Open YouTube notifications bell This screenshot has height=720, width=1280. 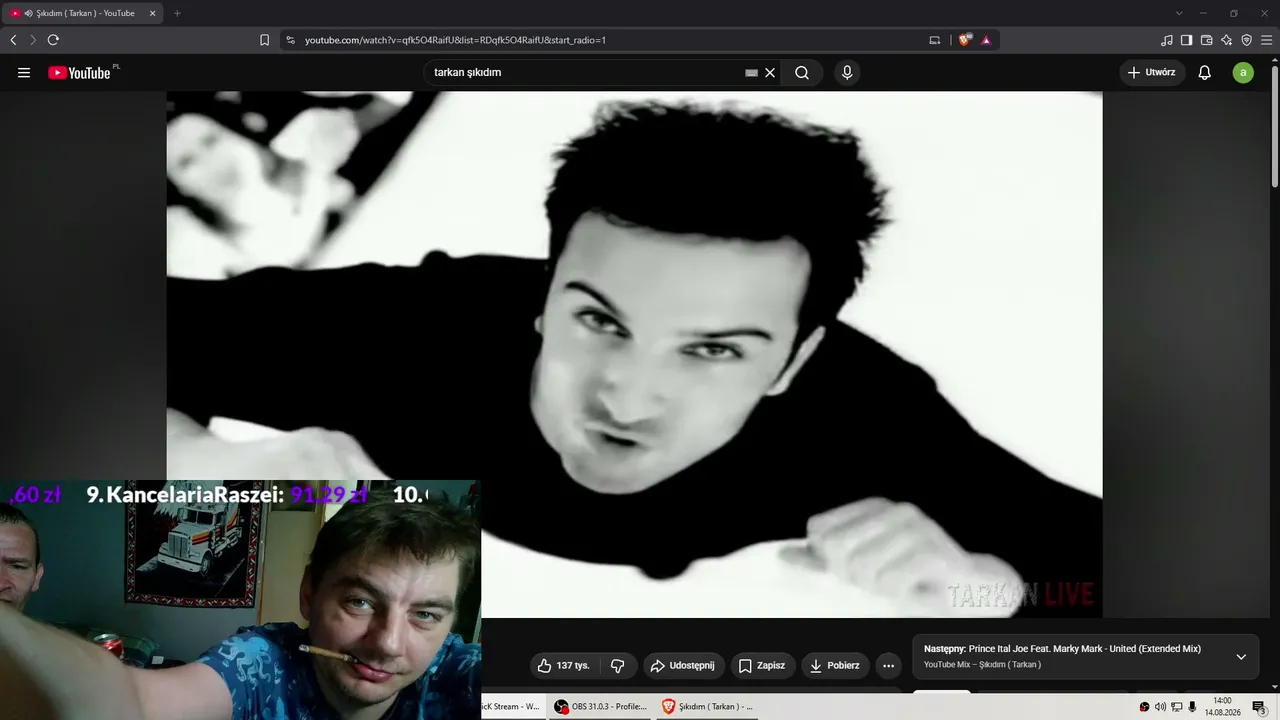1205,73
